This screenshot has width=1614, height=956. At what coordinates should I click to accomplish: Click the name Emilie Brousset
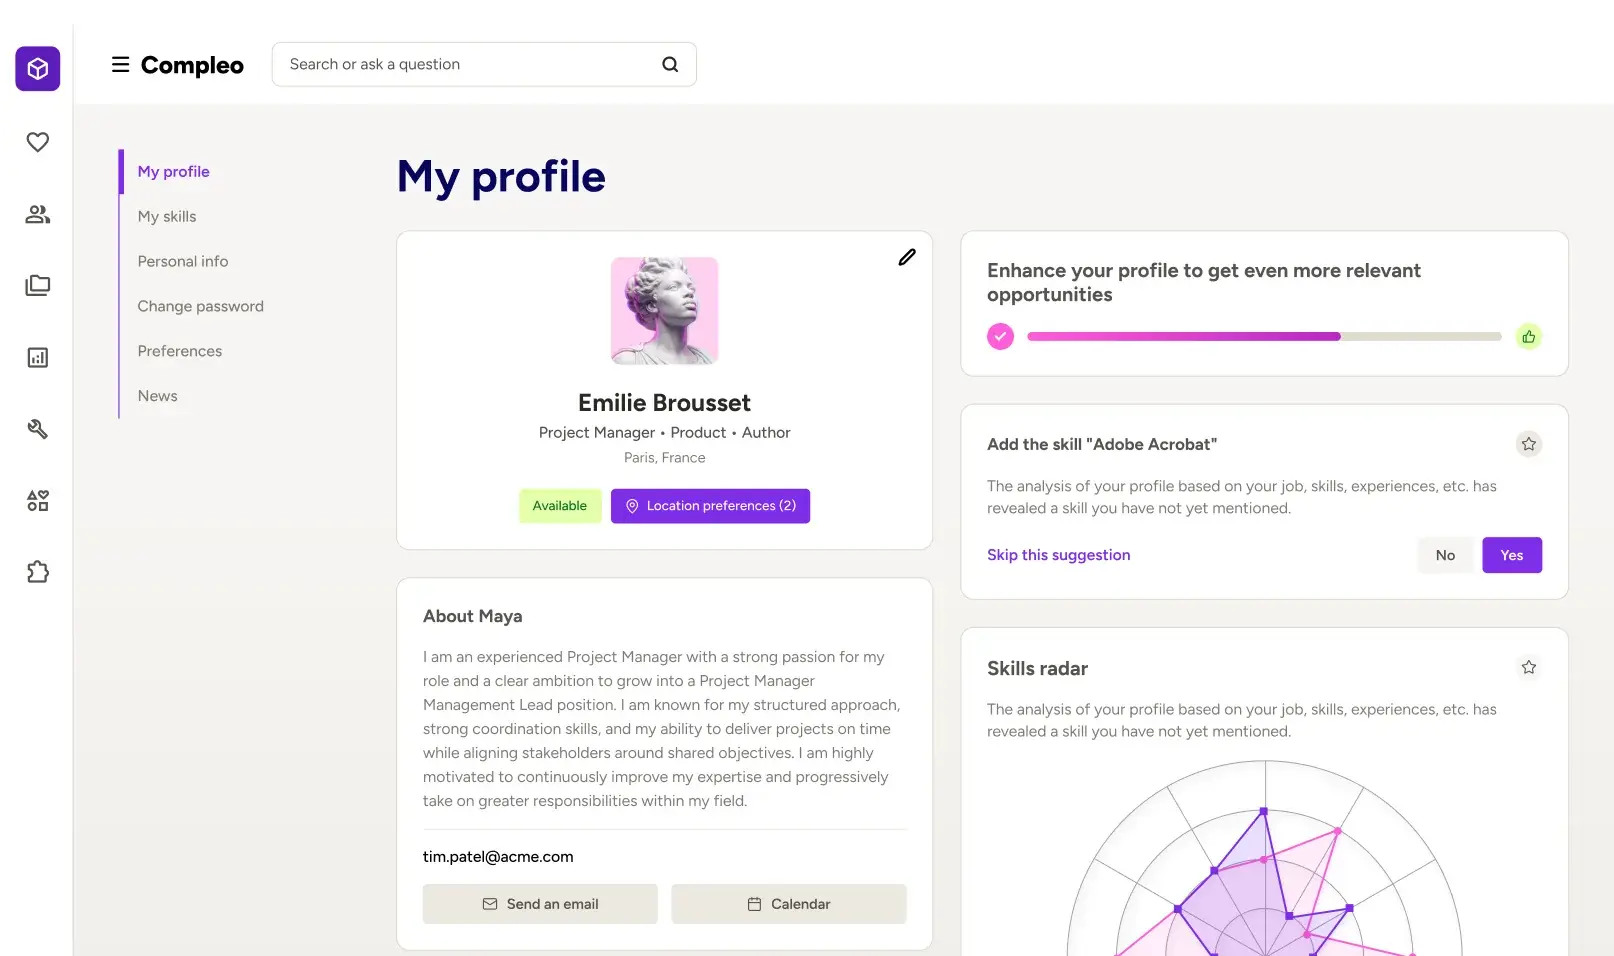[x=664, y=403]
